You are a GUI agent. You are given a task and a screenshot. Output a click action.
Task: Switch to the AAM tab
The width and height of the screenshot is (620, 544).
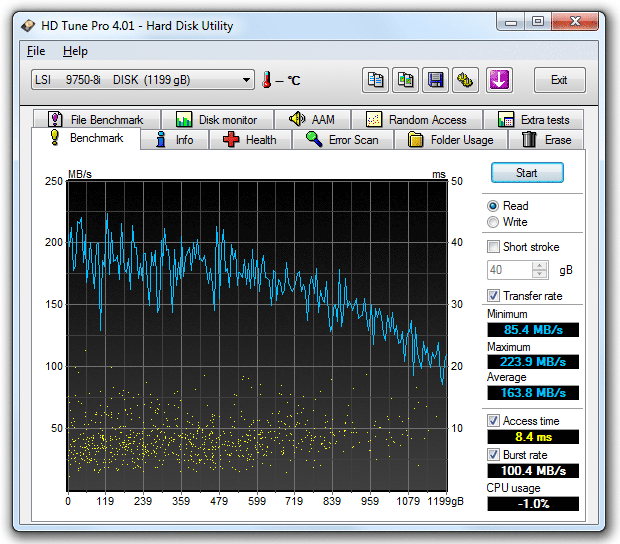point(312,119)
